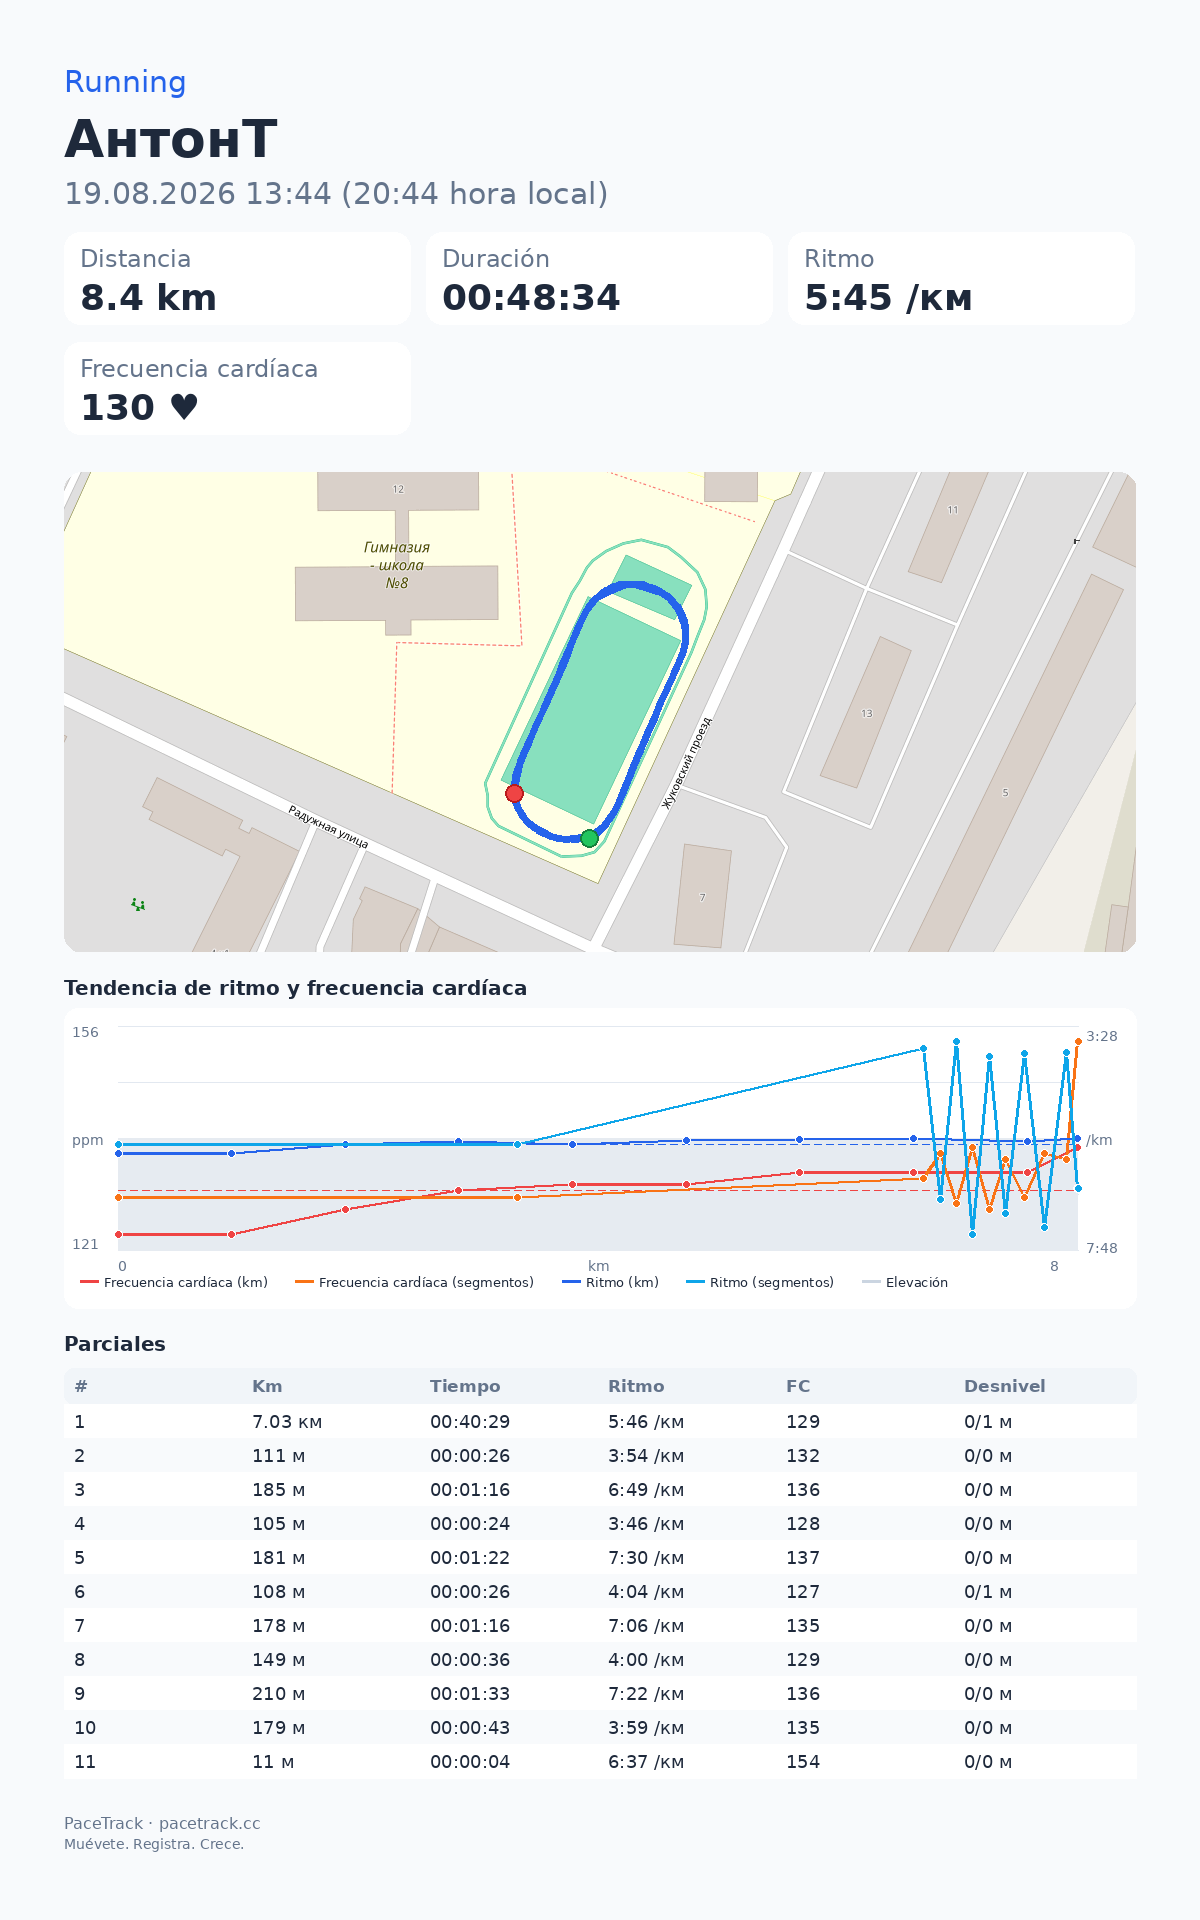Sort by the Ritmo column header
The height and width of the screenshot is (1920, 1200).
coord(636,1386)
